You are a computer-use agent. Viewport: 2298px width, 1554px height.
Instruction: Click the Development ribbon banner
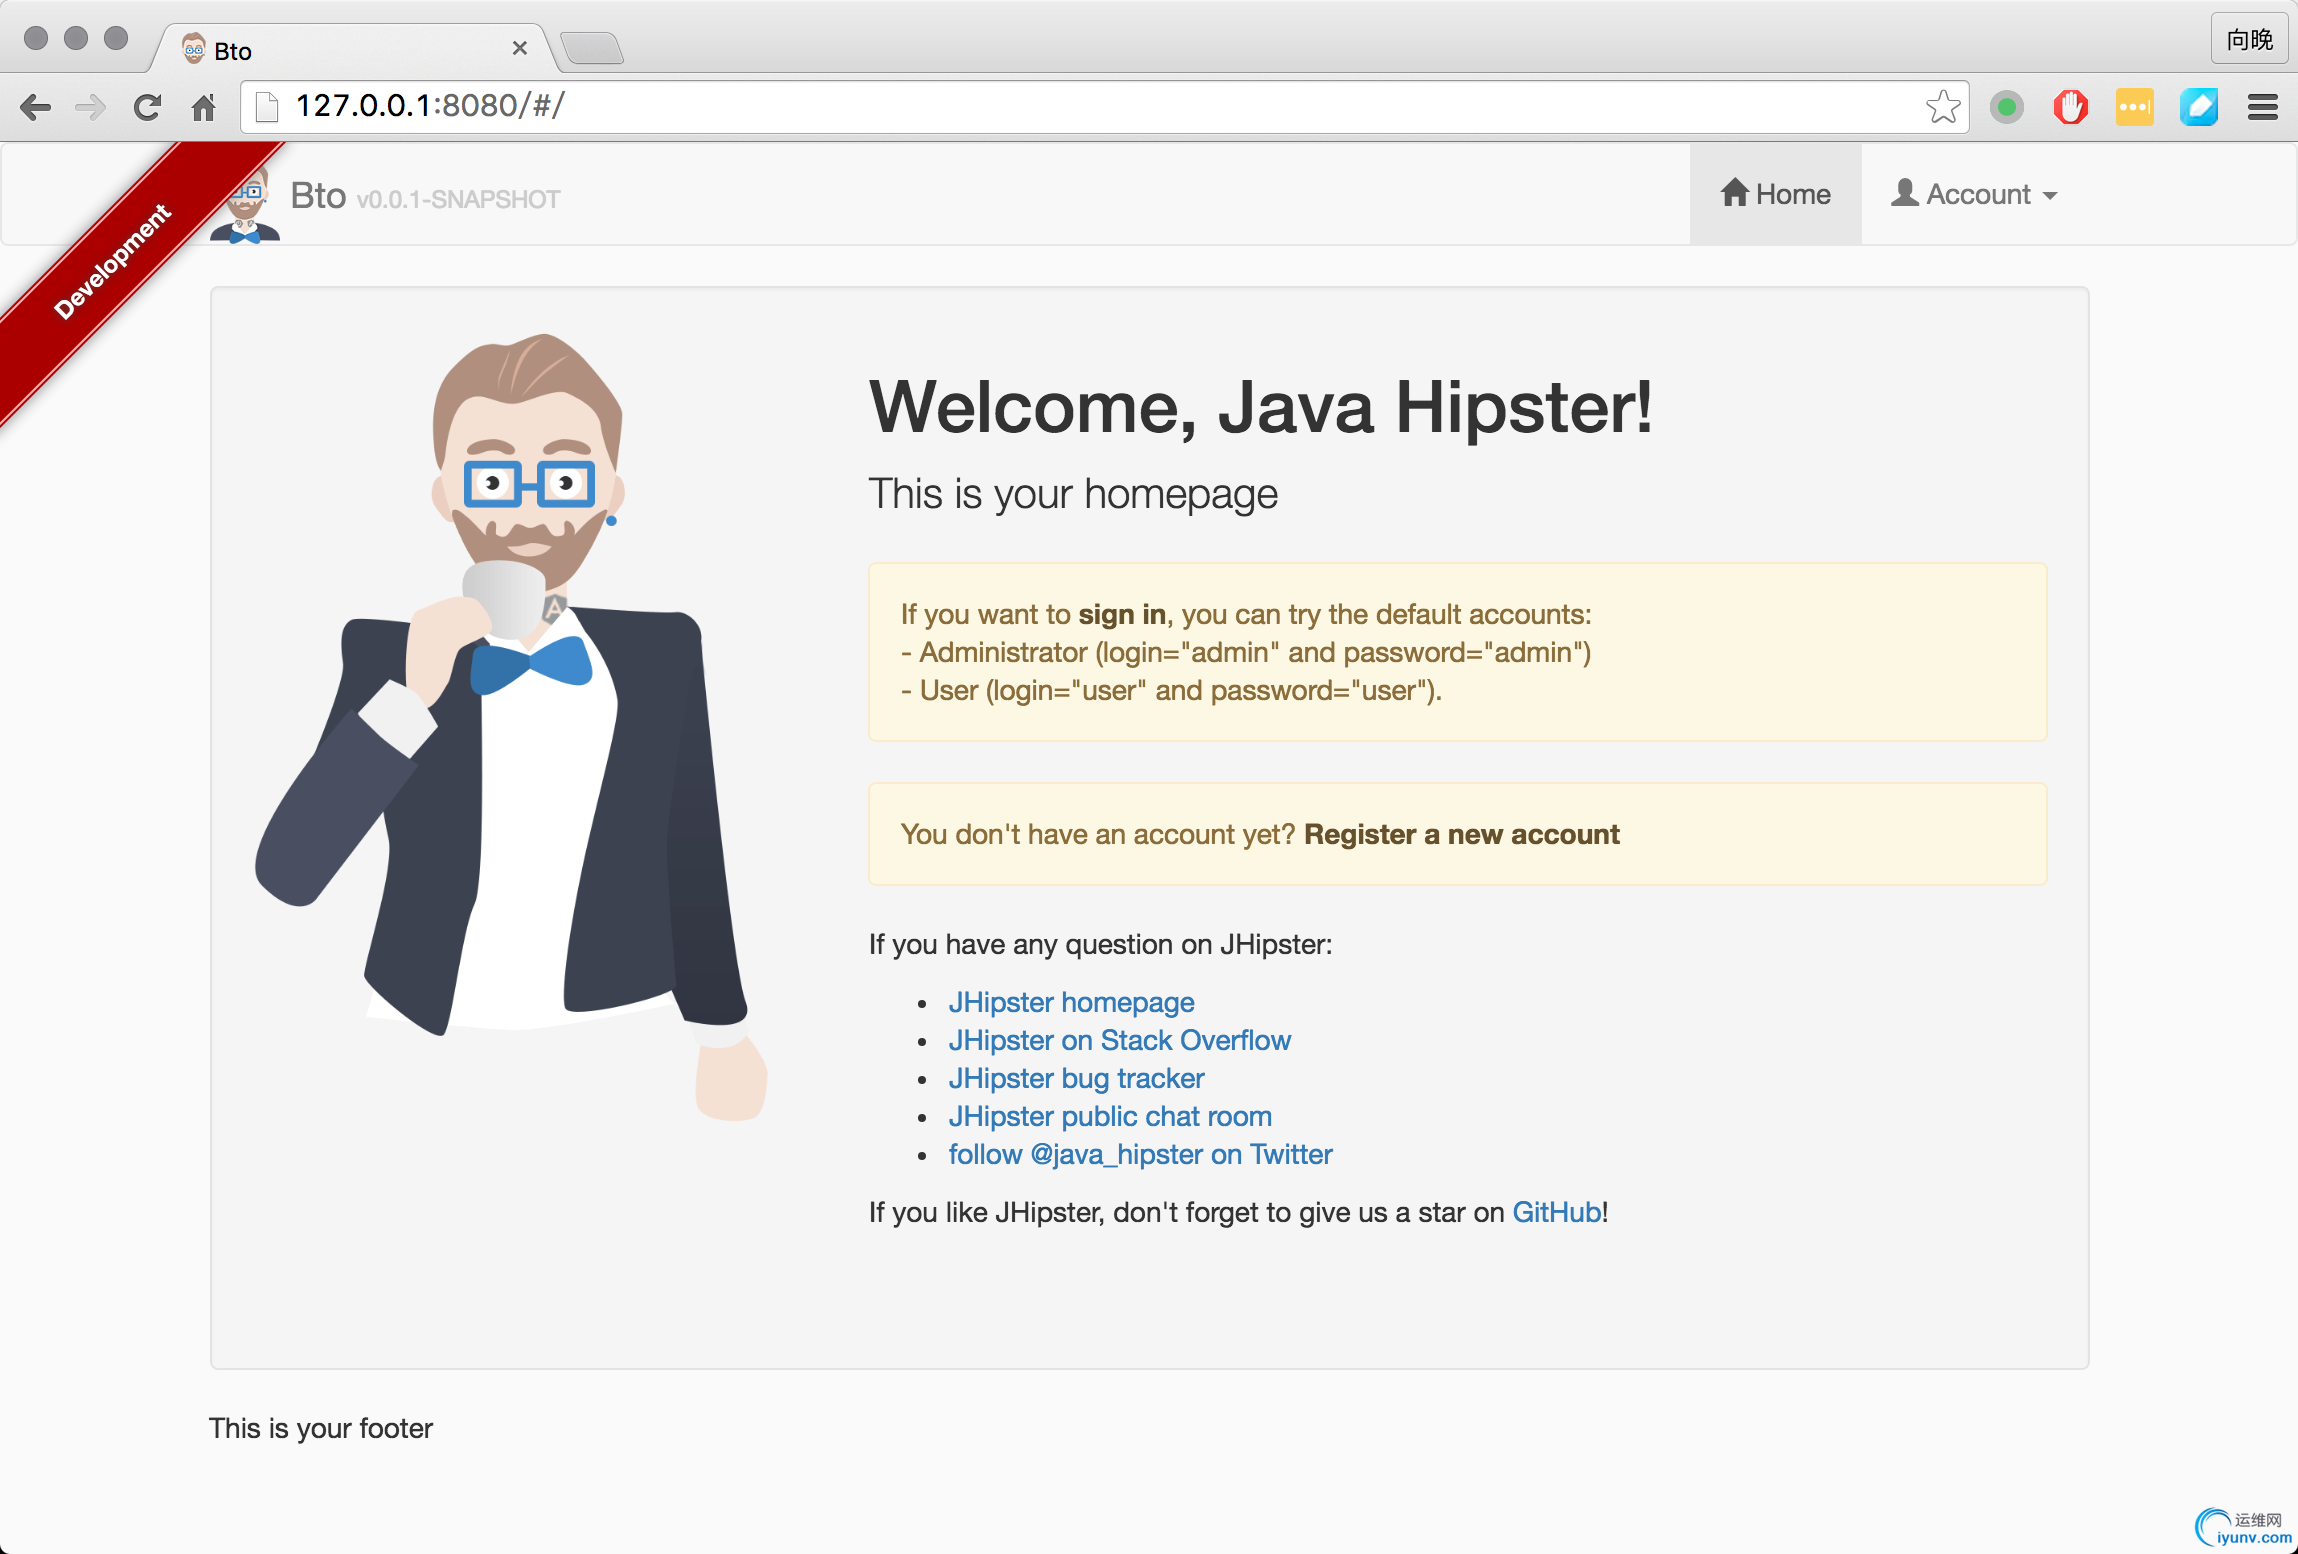(113, 262)
